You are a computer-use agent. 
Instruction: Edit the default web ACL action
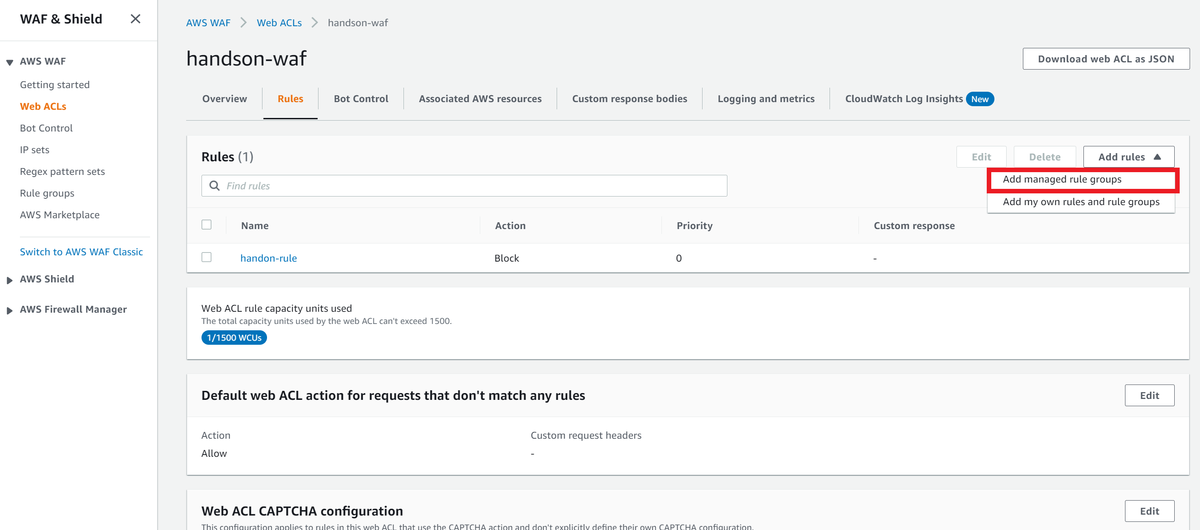(x=1150, y=396)
